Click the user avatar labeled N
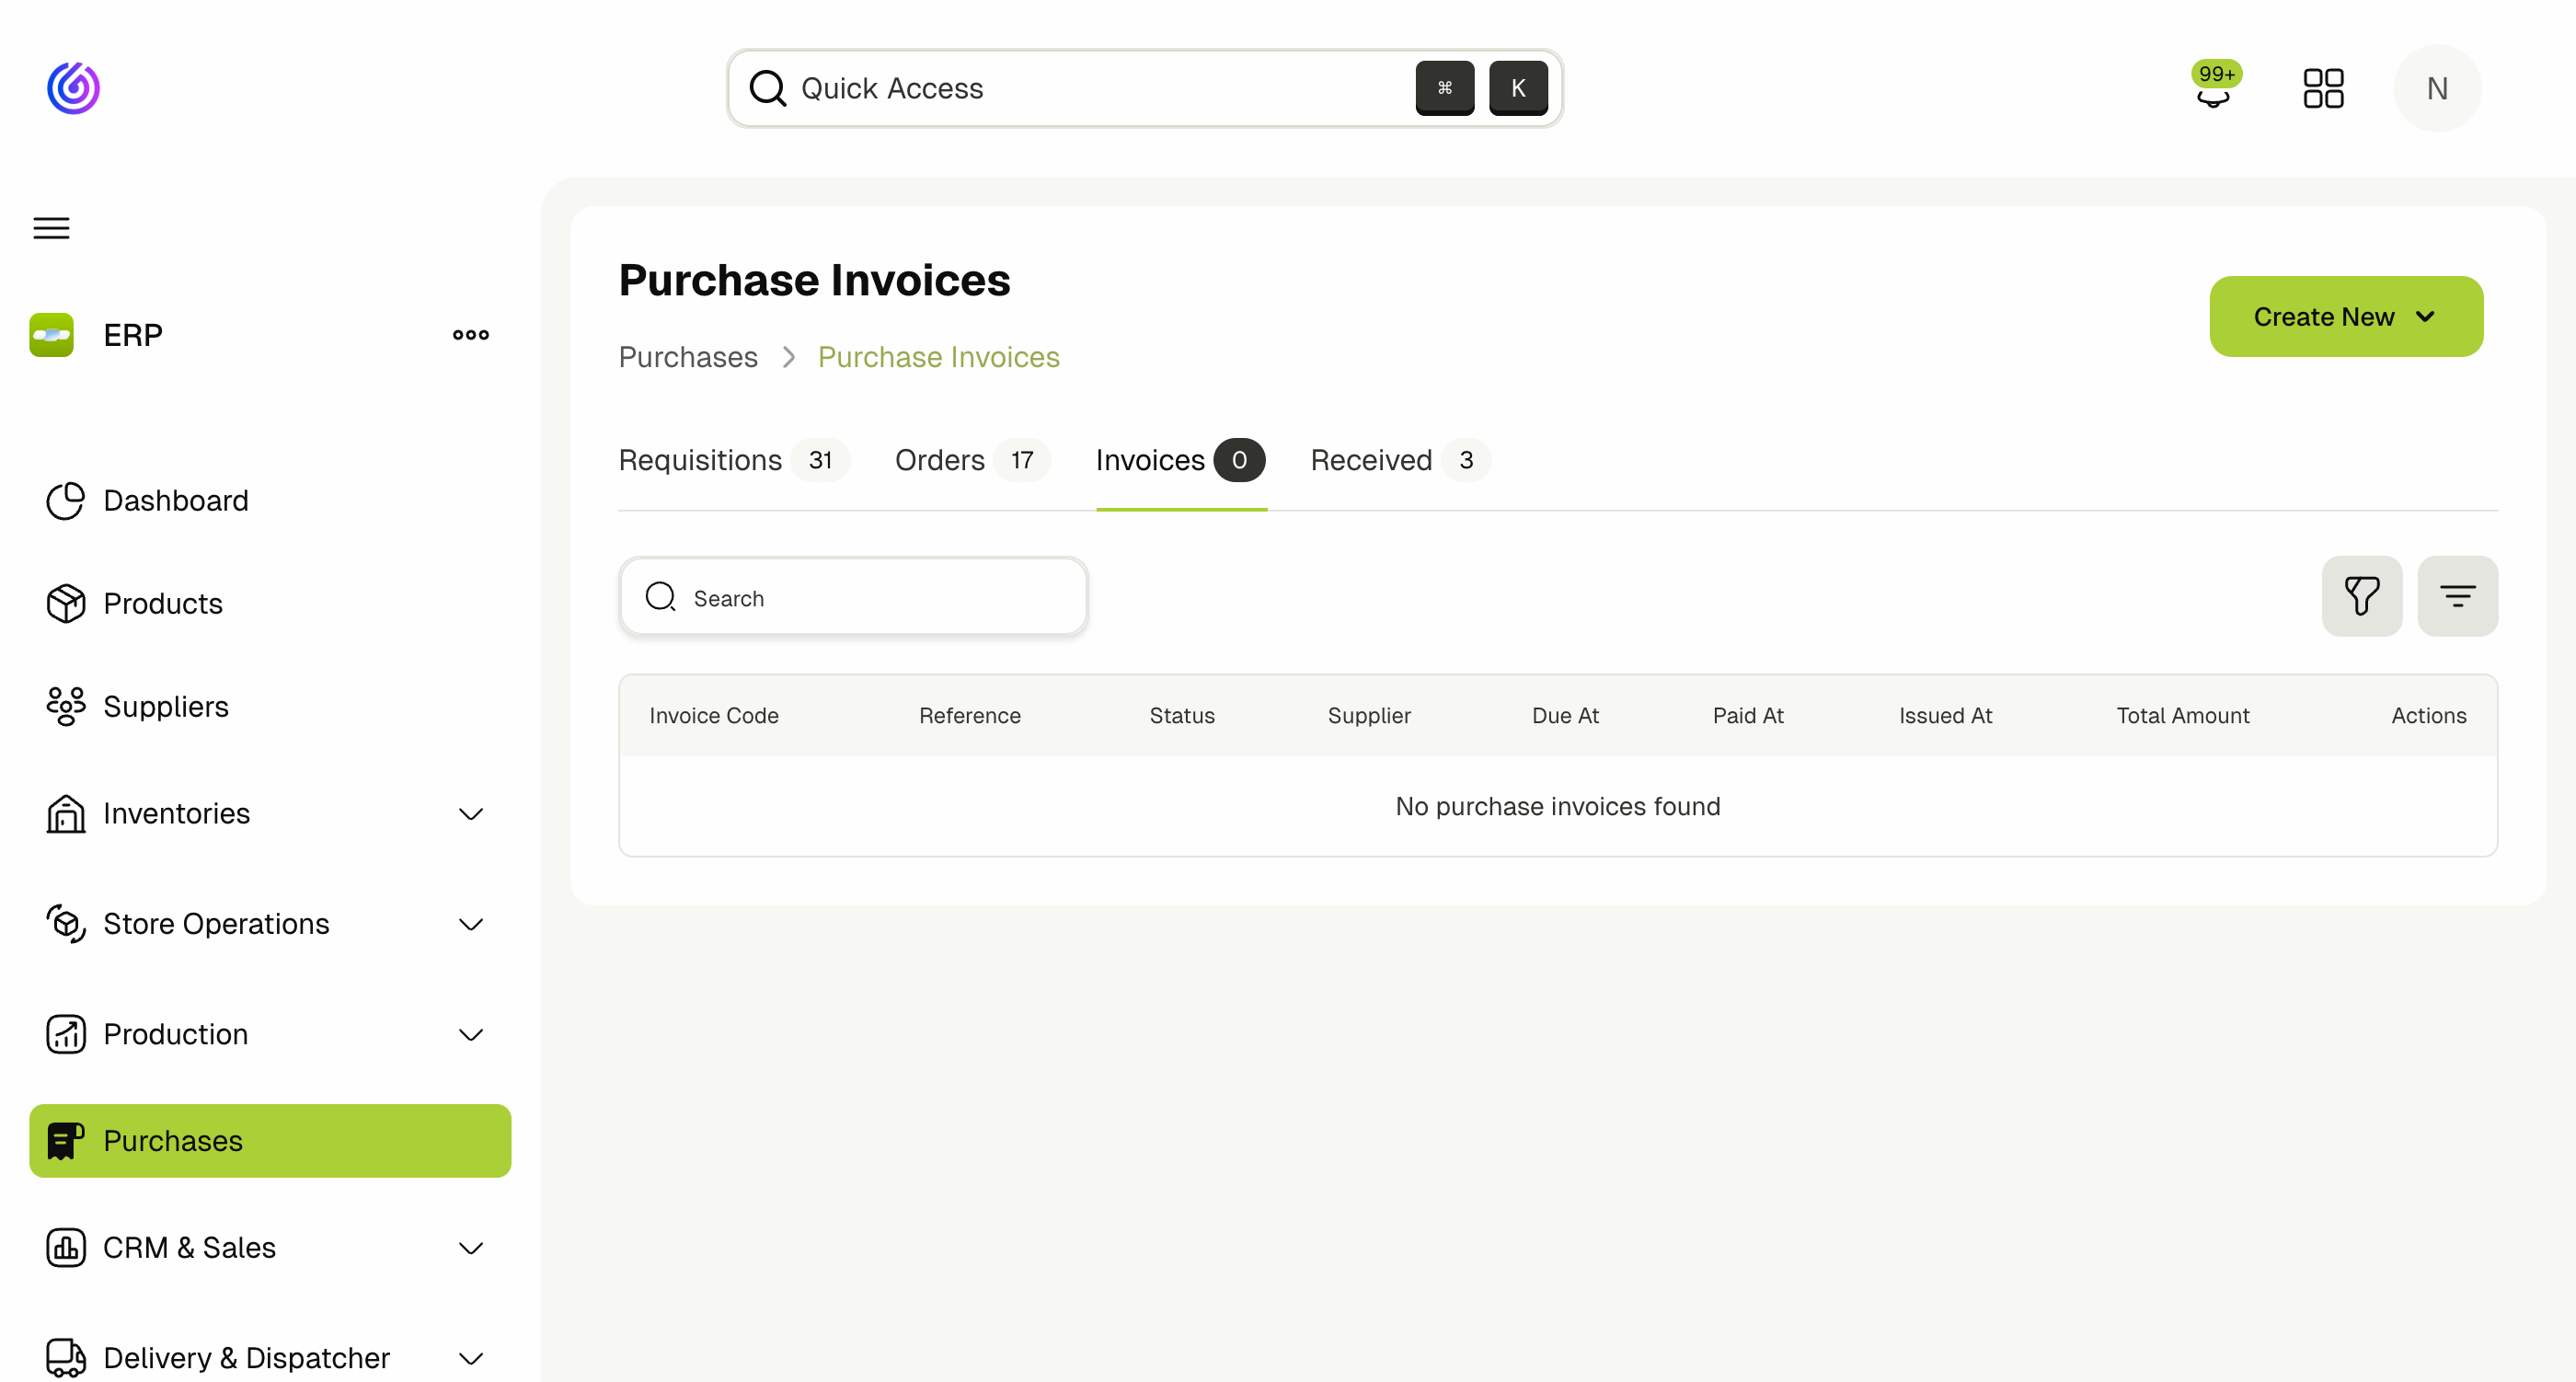This screenshot has height=1382, width=2576. 2437,88
